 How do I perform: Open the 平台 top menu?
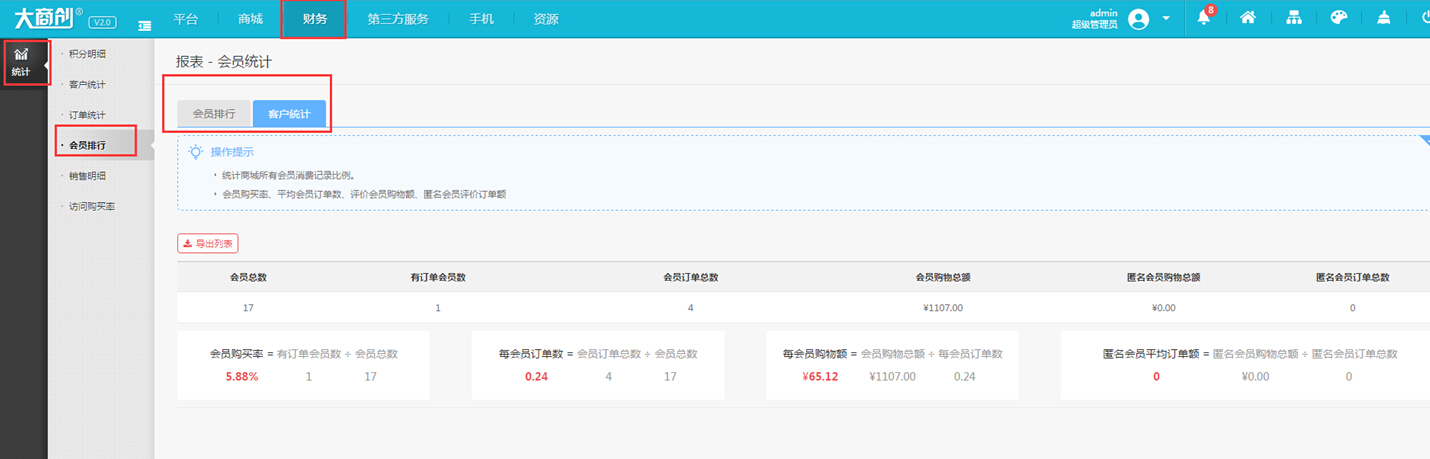[x=186, y=19]
